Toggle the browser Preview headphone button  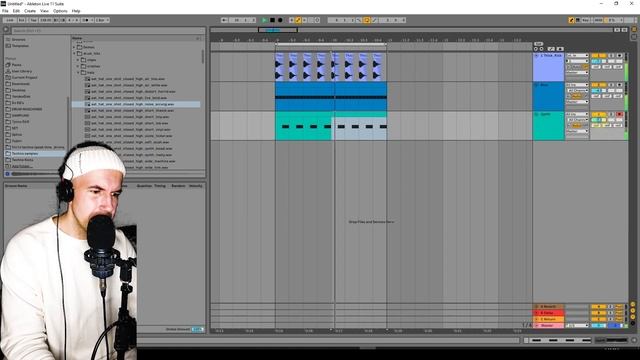point(7,174)
